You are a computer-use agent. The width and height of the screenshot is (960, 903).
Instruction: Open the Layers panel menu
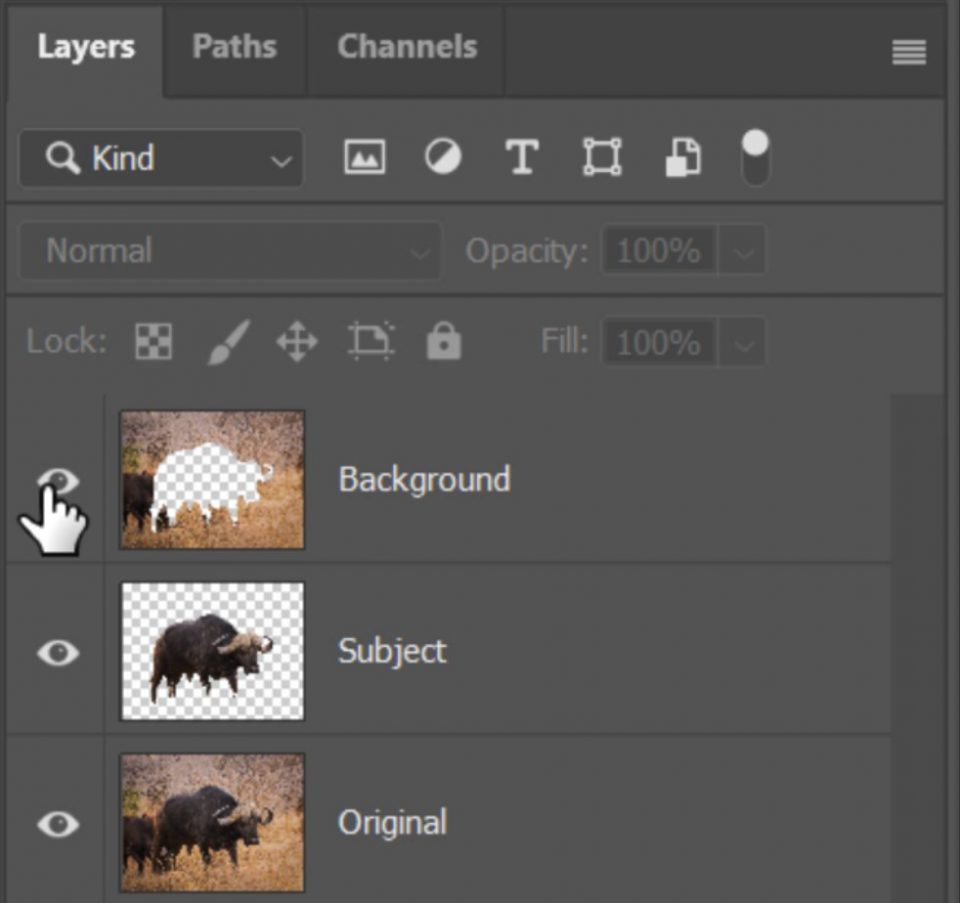point(908,51)
